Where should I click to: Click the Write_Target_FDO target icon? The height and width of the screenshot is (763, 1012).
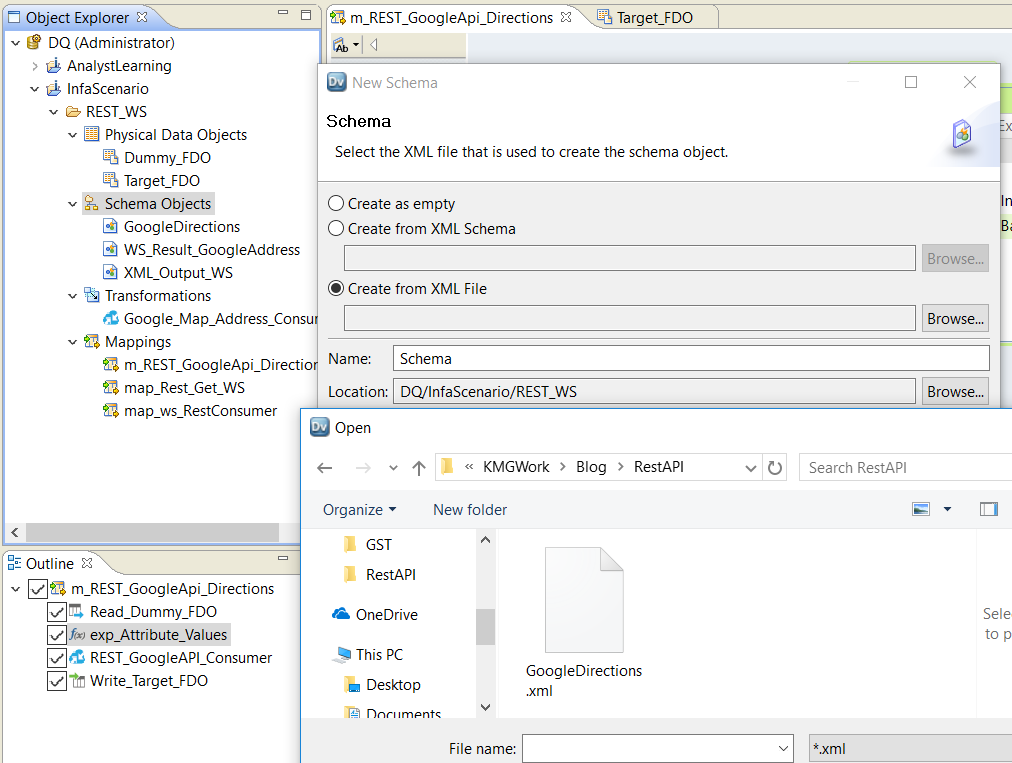[77, 681]
